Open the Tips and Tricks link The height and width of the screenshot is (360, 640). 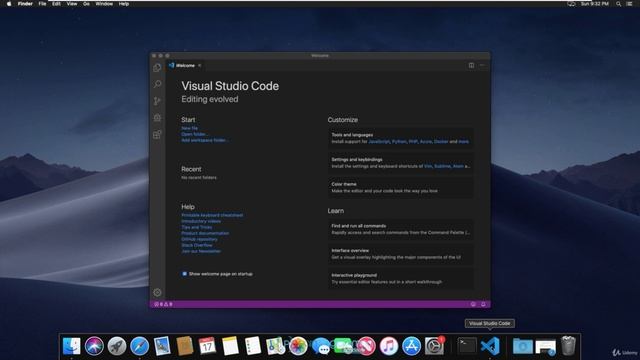[197, 227]
